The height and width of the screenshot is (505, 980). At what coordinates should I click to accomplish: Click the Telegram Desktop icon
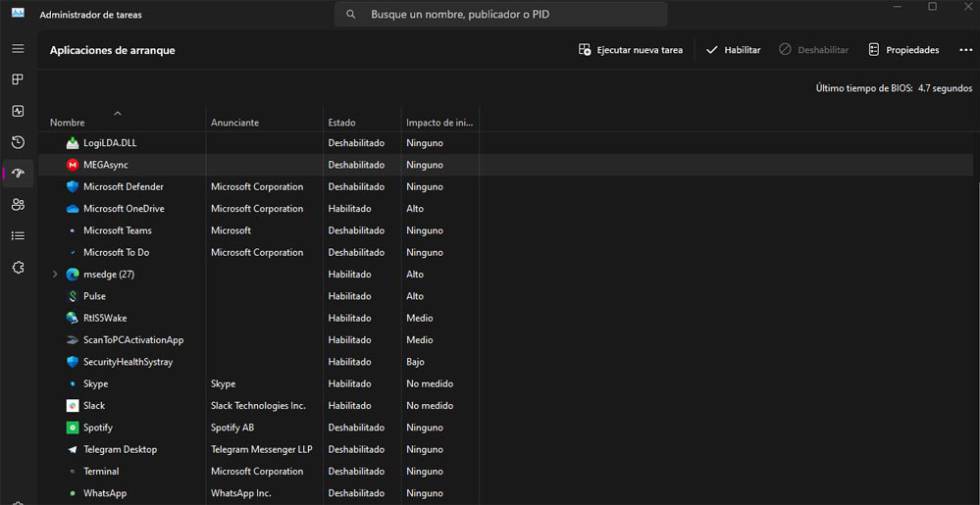click(72, 449)
